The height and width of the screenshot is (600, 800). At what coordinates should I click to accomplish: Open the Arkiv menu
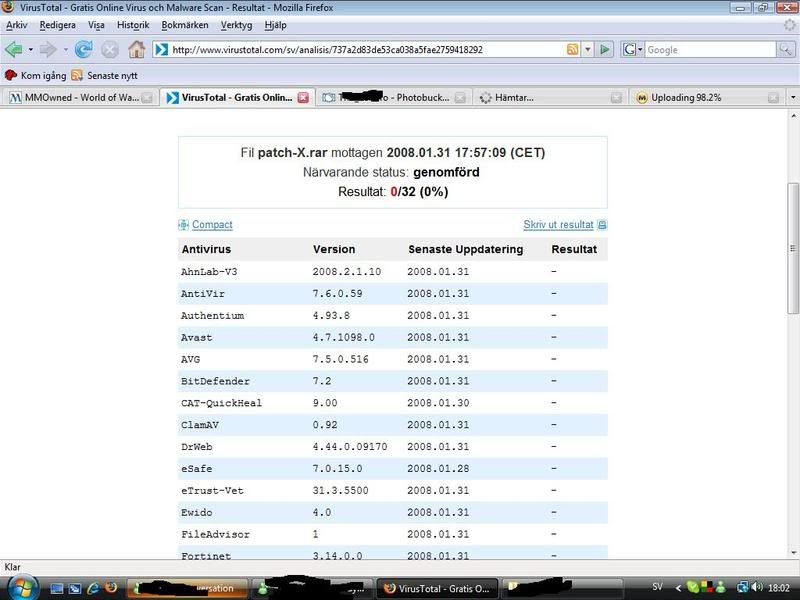16,25
